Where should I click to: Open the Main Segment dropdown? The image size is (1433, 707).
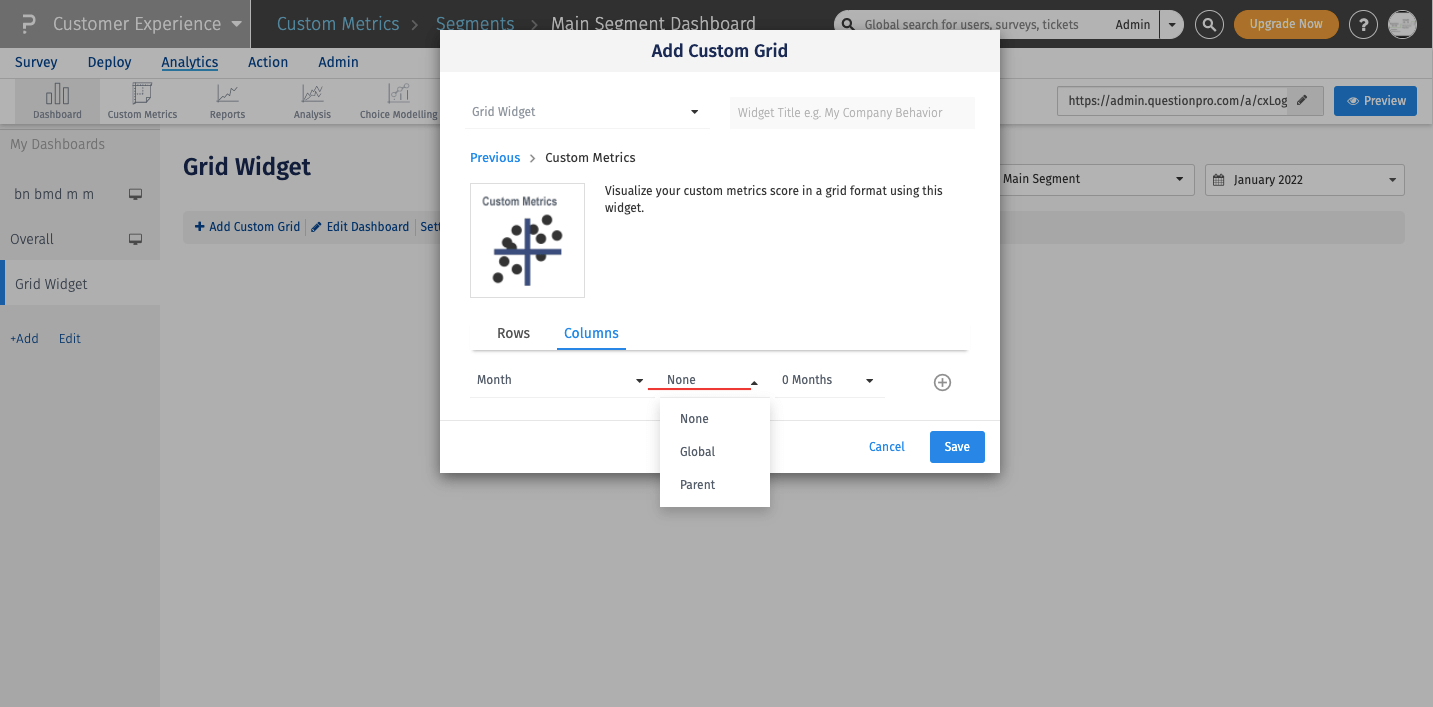[1095, 180]
